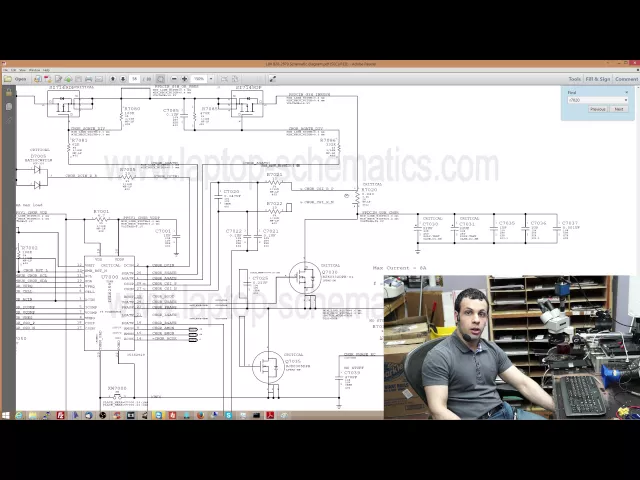Click the fit one full page icon
The image size is (640, 480).
pyautogui.click(x=235, y=79)
